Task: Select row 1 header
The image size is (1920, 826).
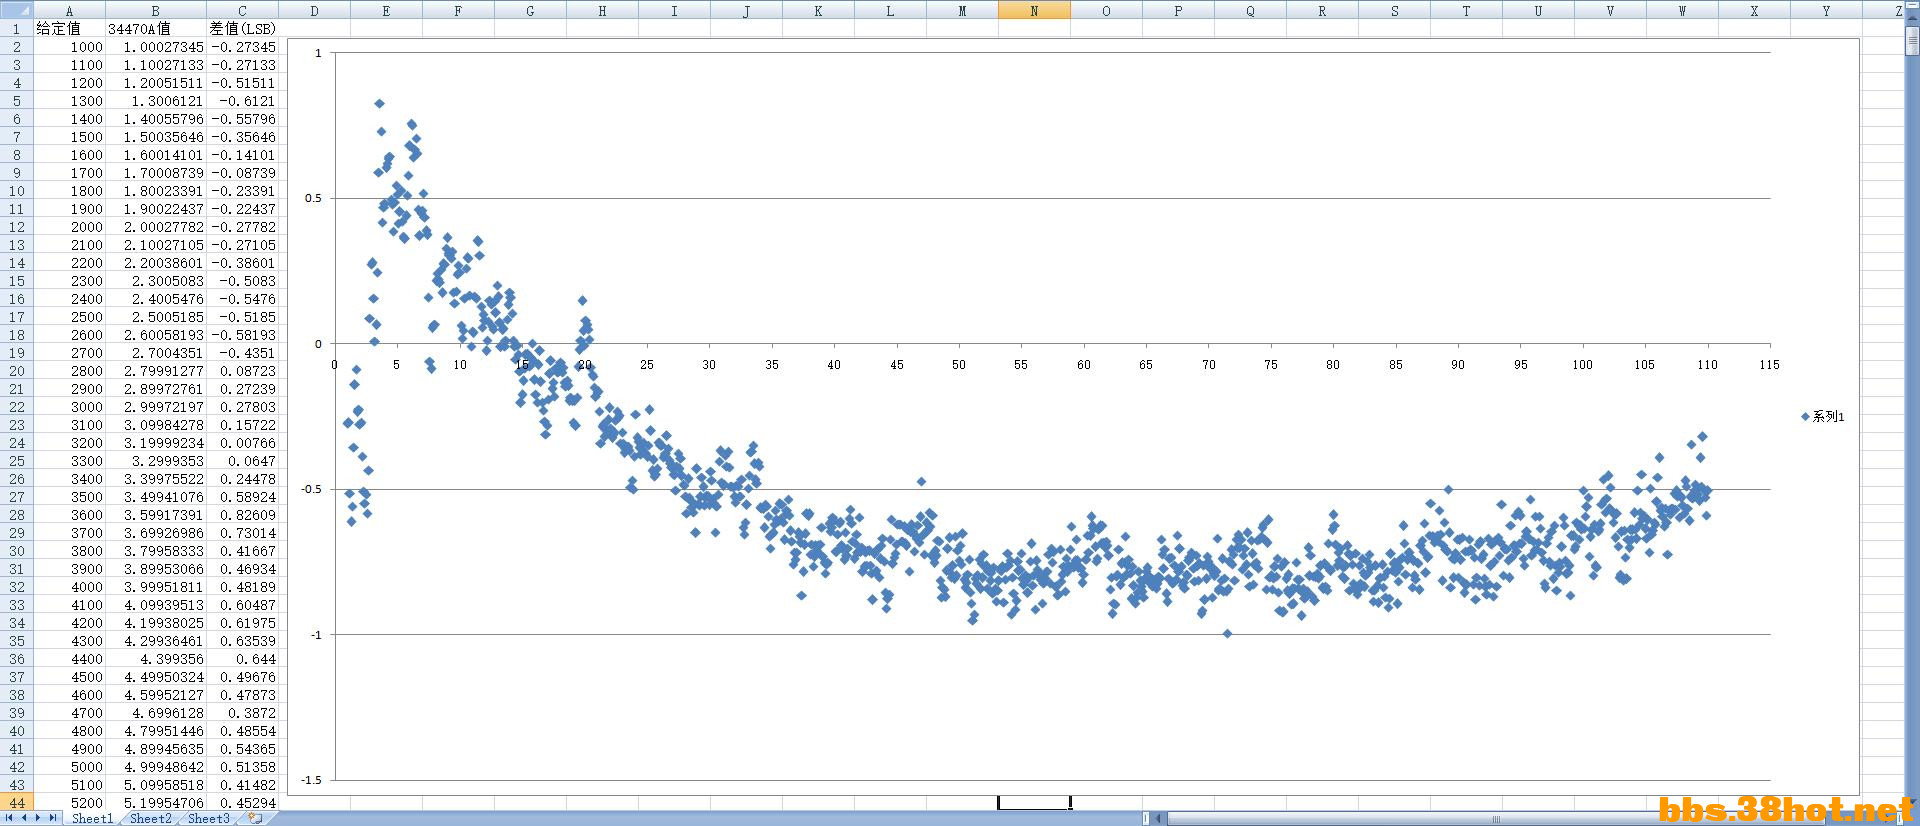Action: (16, 28)
